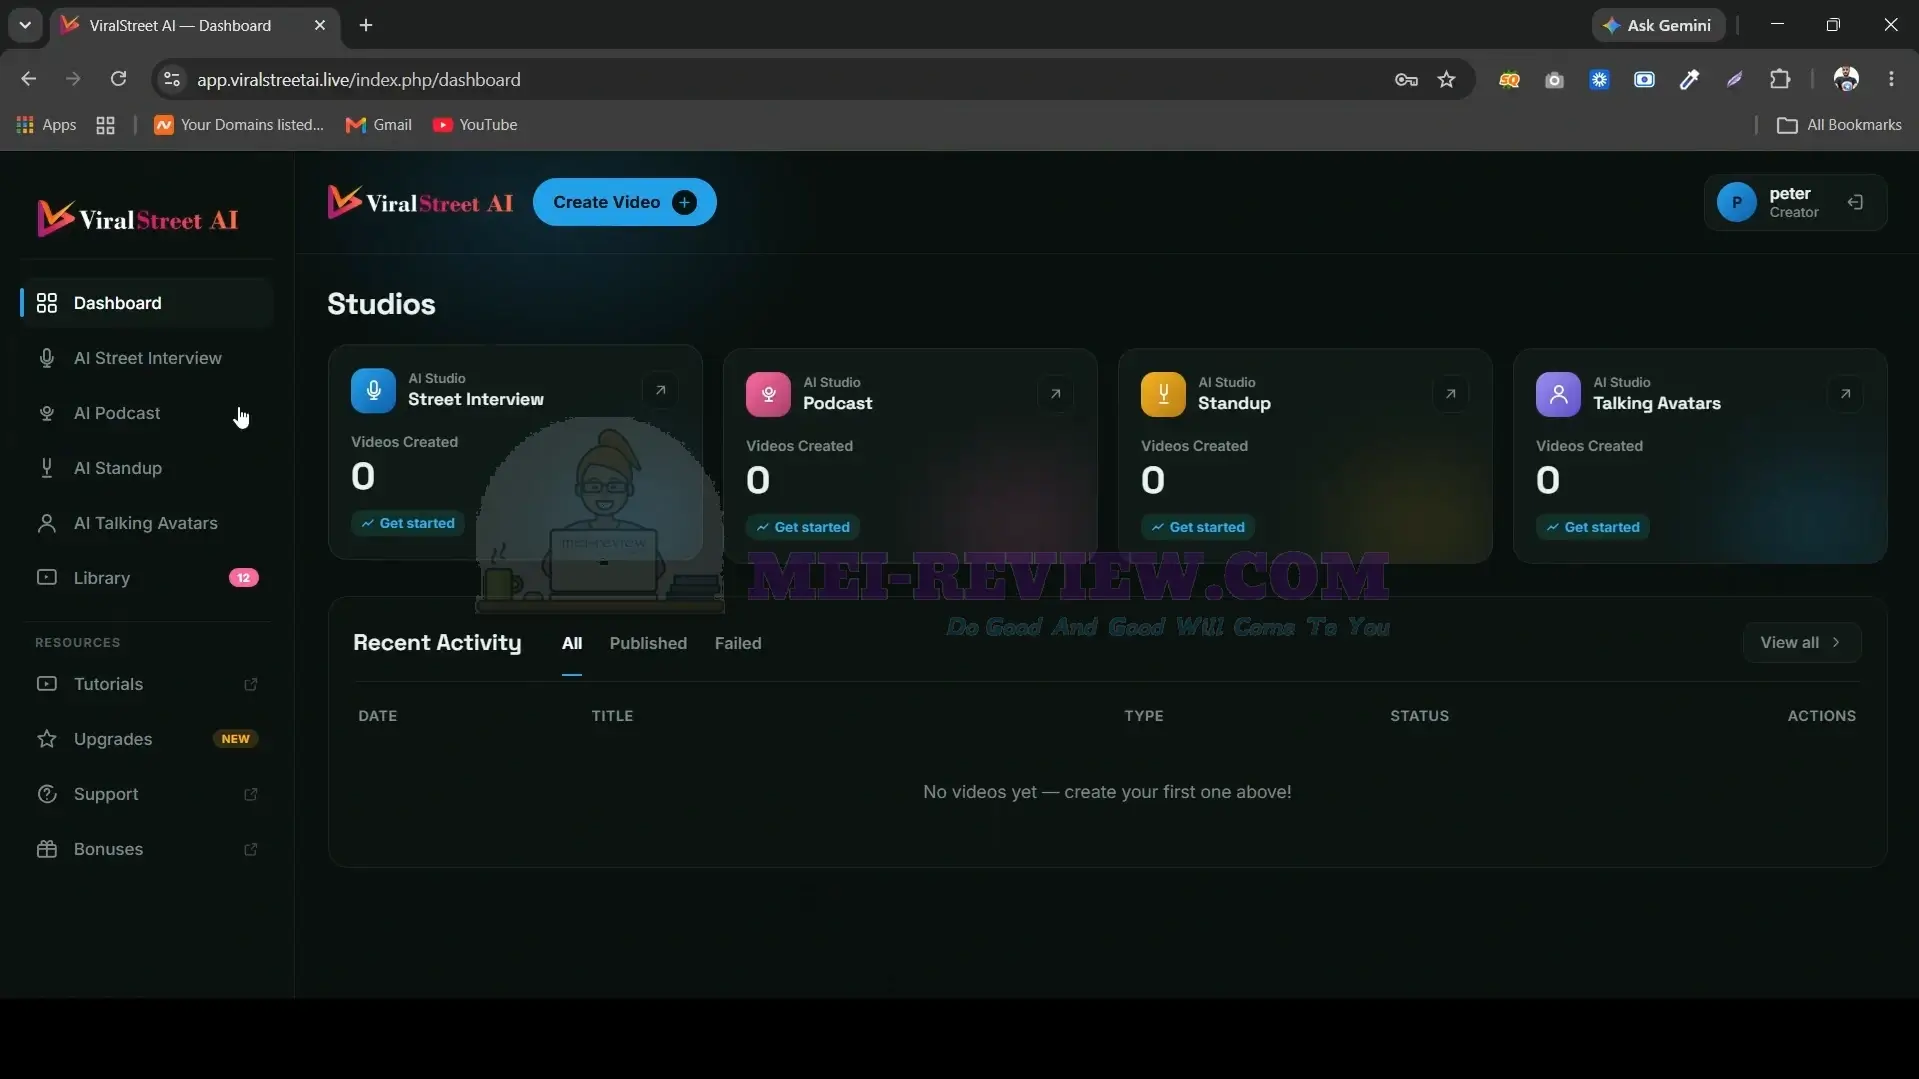
Task: Click Get started on Standup card
Action: 1198,527
